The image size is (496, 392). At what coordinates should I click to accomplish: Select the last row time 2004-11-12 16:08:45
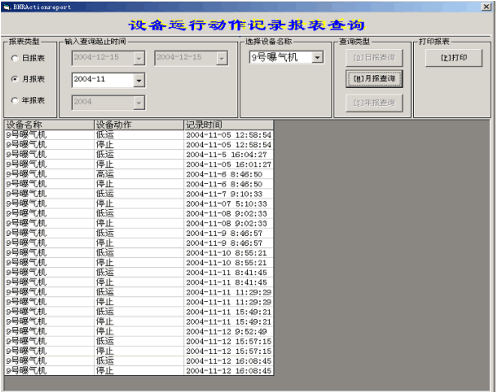pyautogui.click(x=228, y=371)
